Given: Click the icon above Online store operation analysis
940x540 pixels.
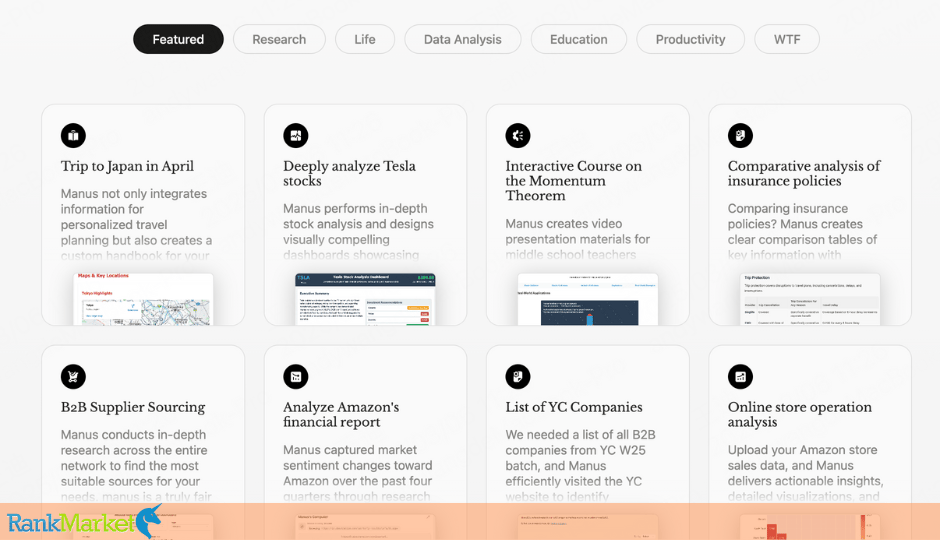Looking at the screenshot, I should (x=740, y=376).
